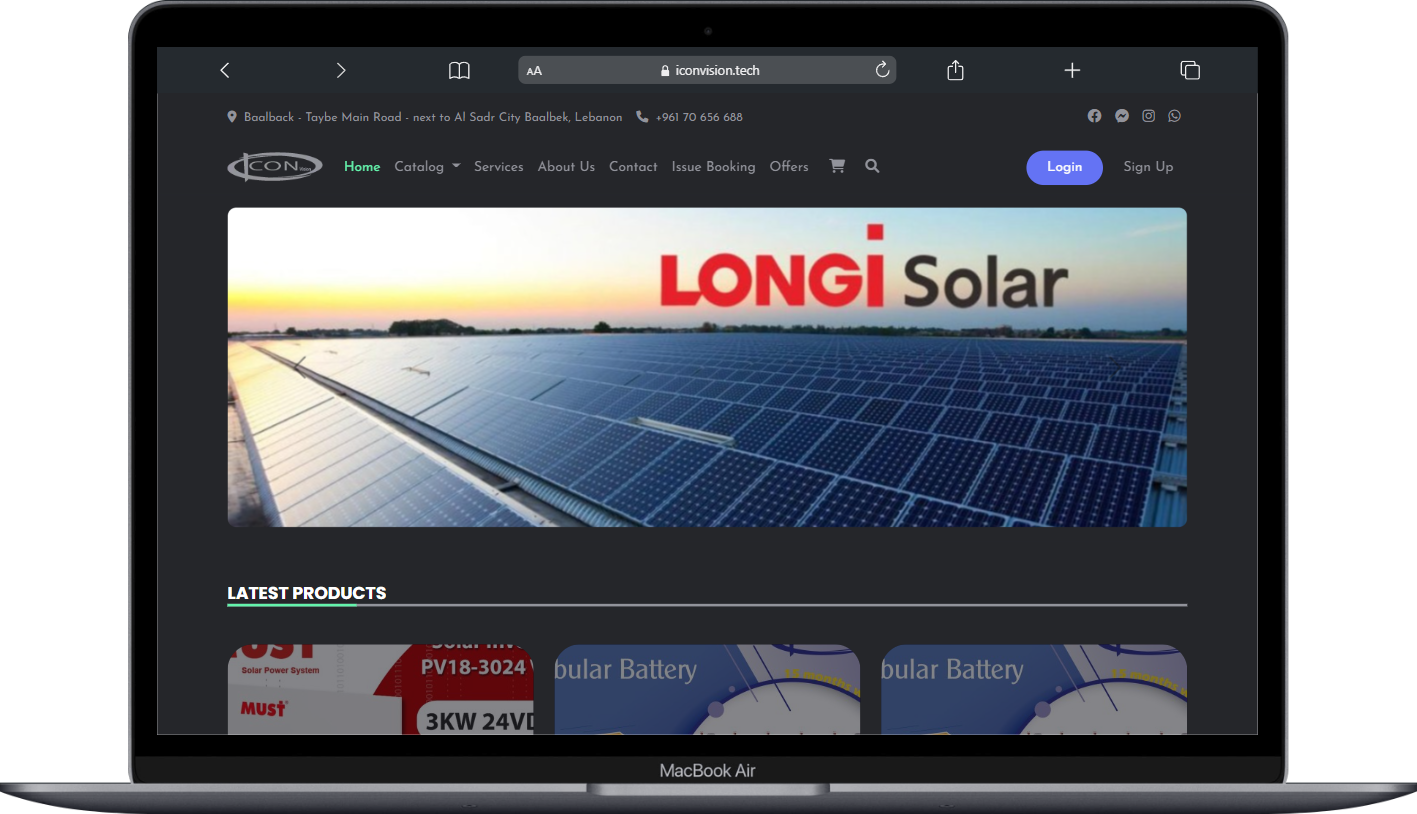
Task: Expand the Catalog dropdown menu
Action: (x=427, y=167)
